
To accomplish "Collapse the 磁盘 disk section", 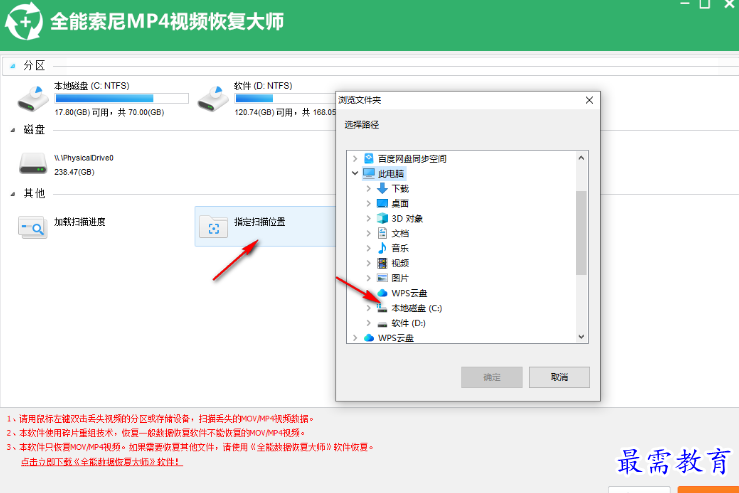I will click(x=13, y=130).
